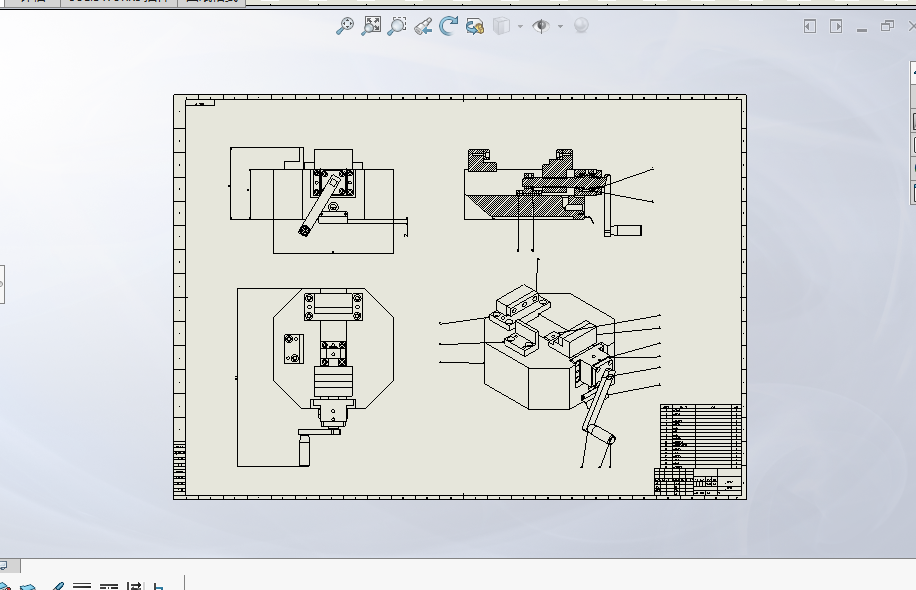
Task: Click the flashlight-shaped view tool icon
Action: tap(423, 26)
